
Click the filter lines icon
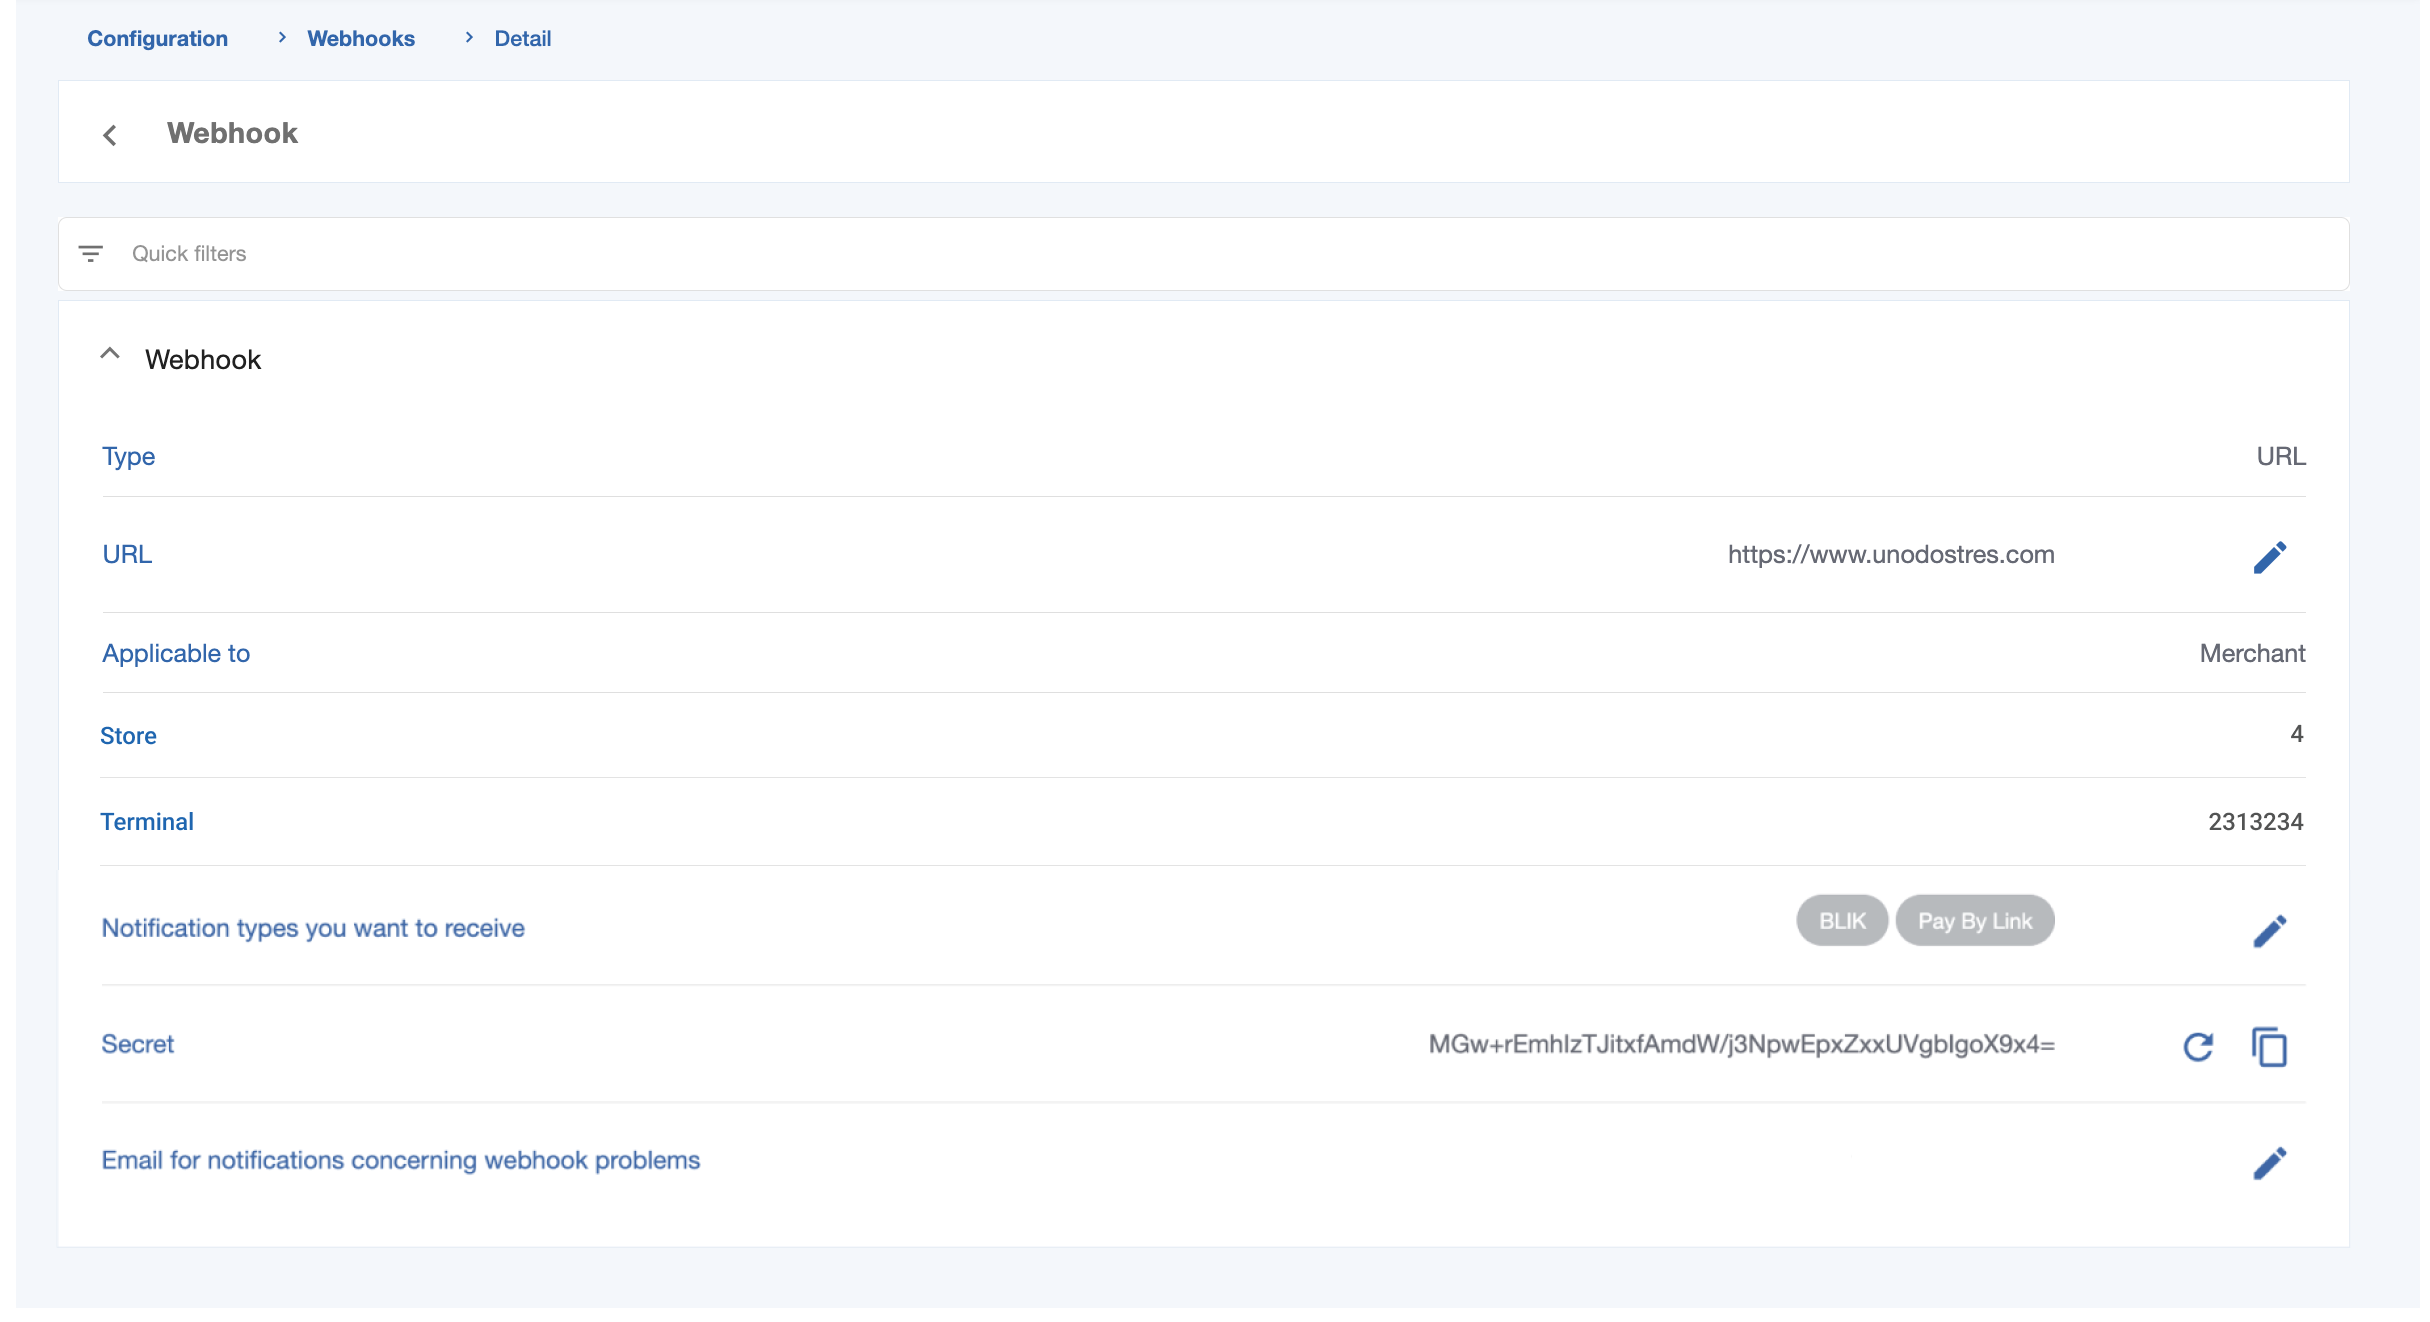click(91, 254)
